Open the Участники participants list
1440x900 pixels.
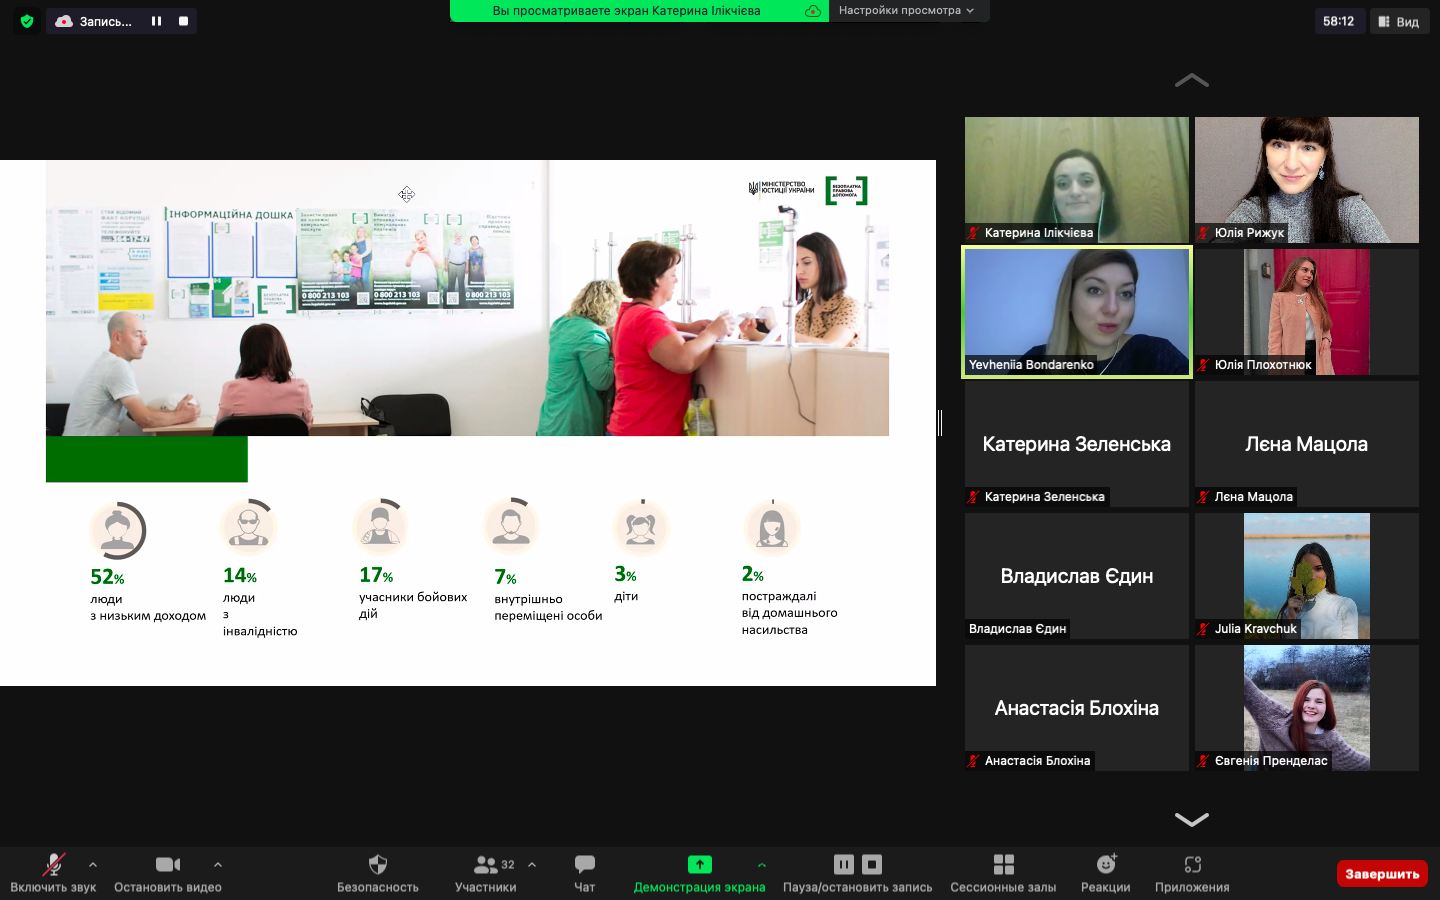tap(486, 865)
